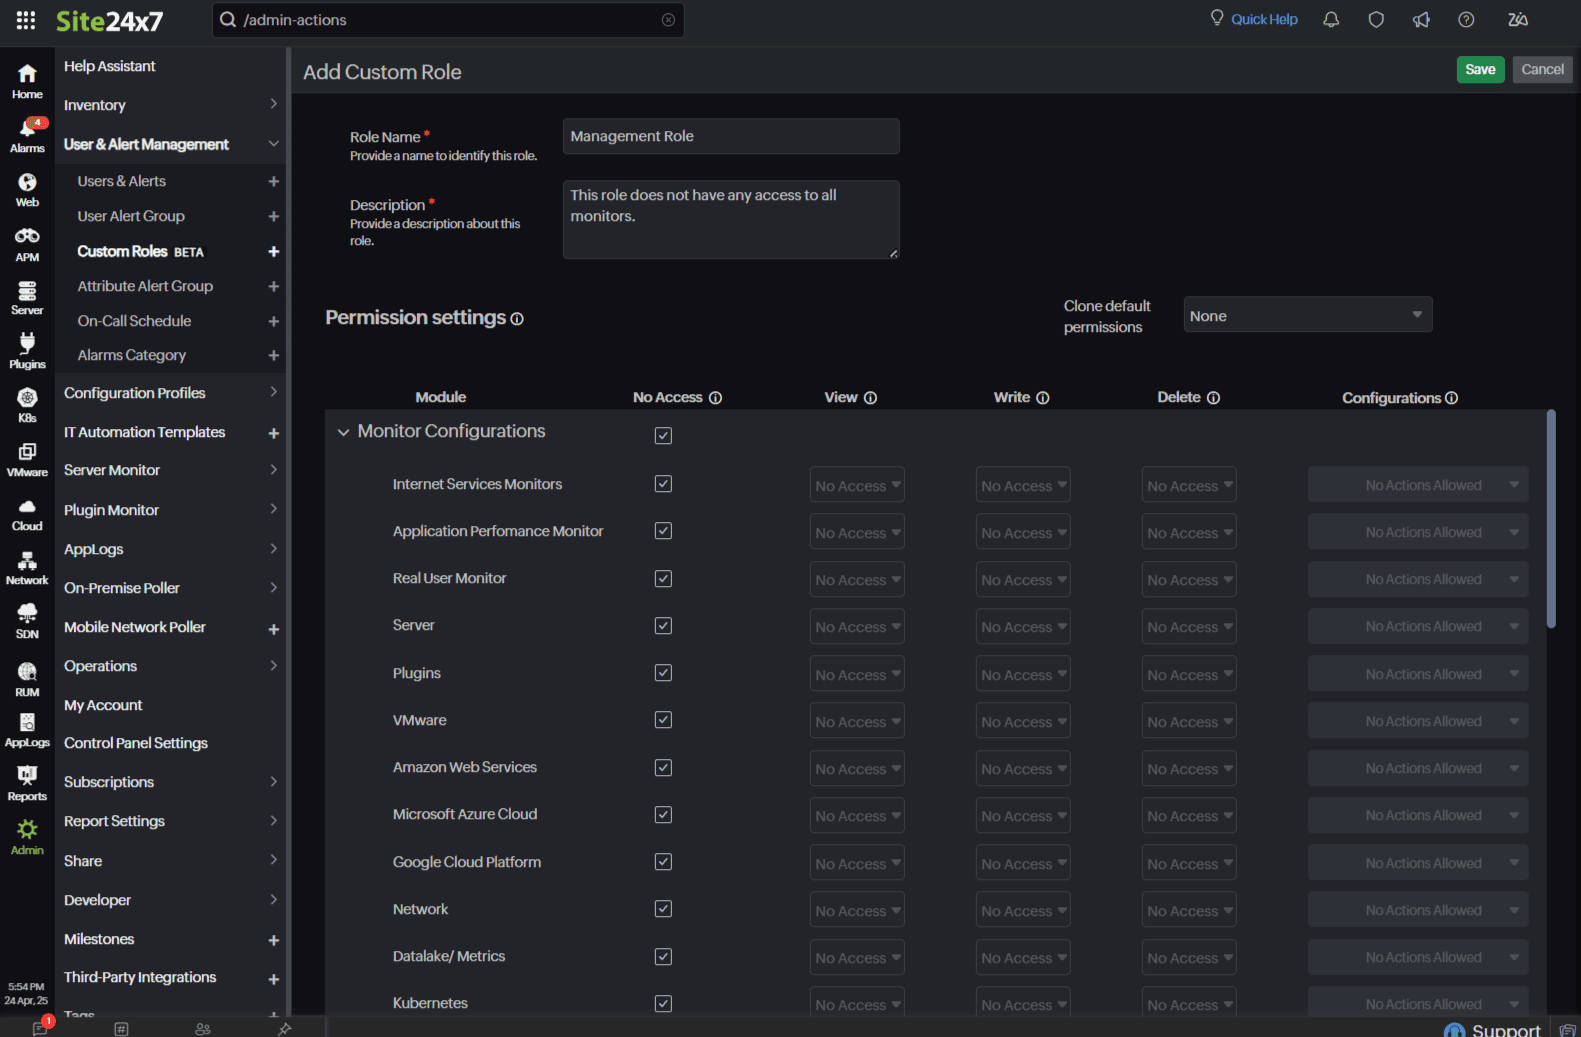Select Attribute Alert Group in sidebar

click(x=145, y=286)
